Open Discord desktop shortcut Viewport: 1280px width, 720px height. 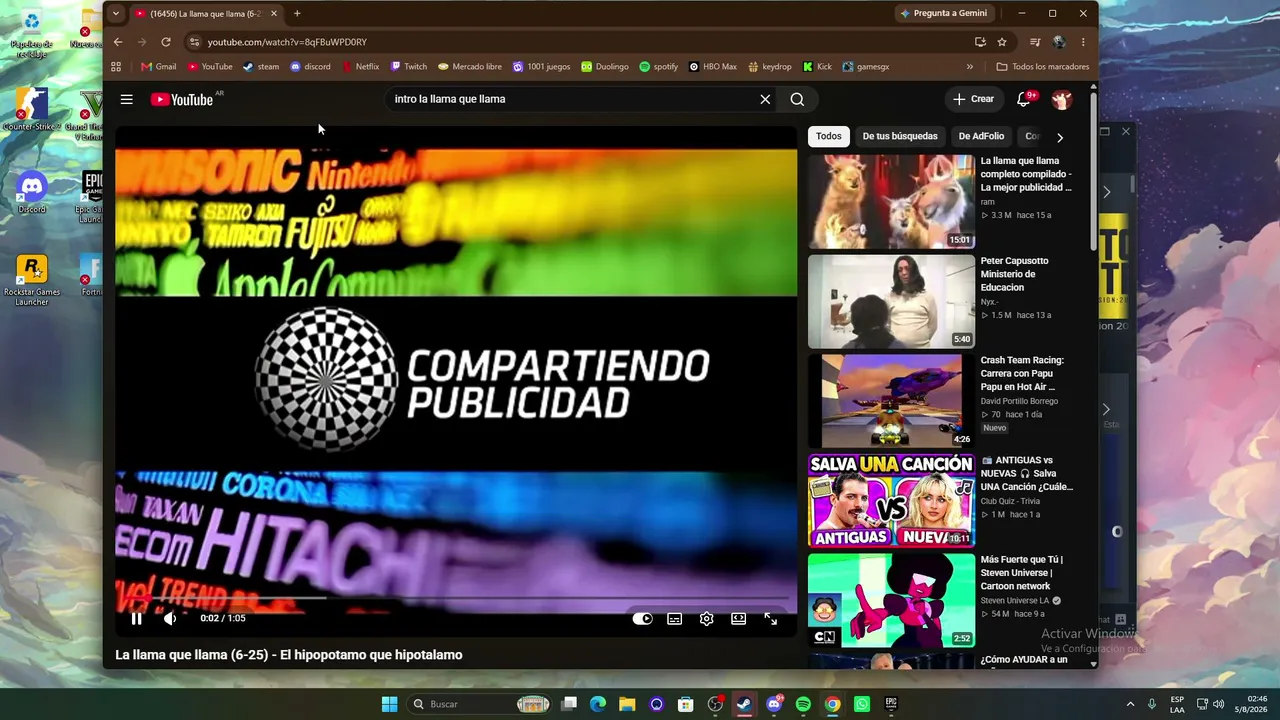coord(32,192)
